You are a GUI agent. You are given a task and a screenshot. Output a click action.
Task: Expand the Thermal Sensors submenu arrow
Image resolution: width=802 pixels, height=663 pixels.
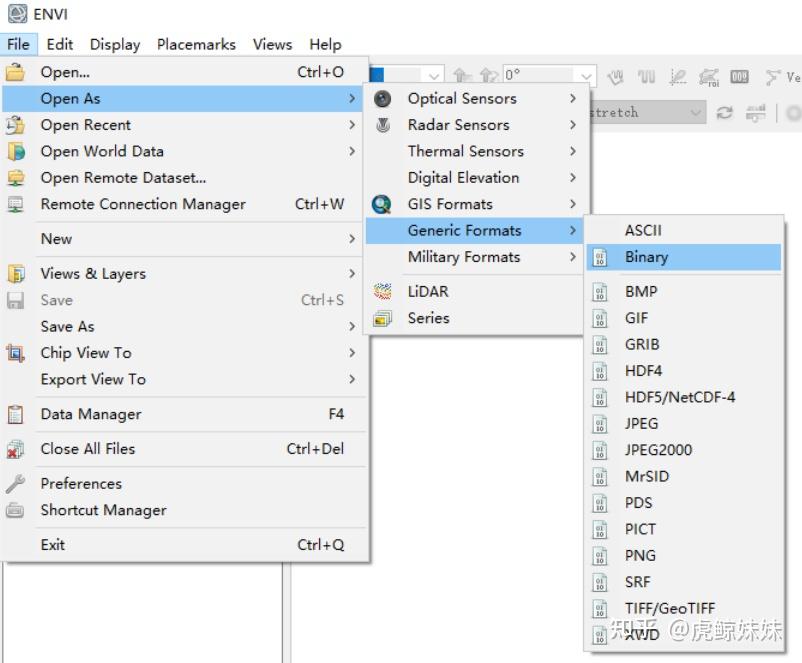pyautogui.click(x=573, y=151)
